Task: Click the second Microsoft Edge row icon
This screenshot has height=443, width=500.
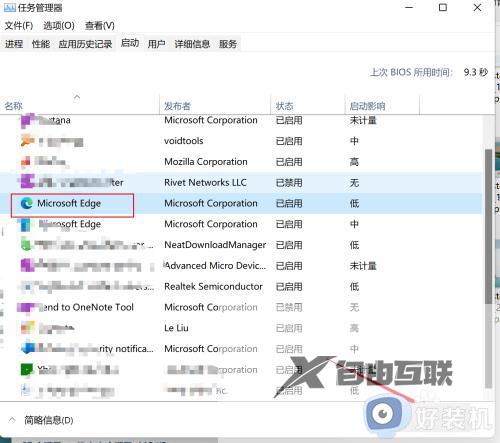Action: pyautogui.click(x=26, y=224)
